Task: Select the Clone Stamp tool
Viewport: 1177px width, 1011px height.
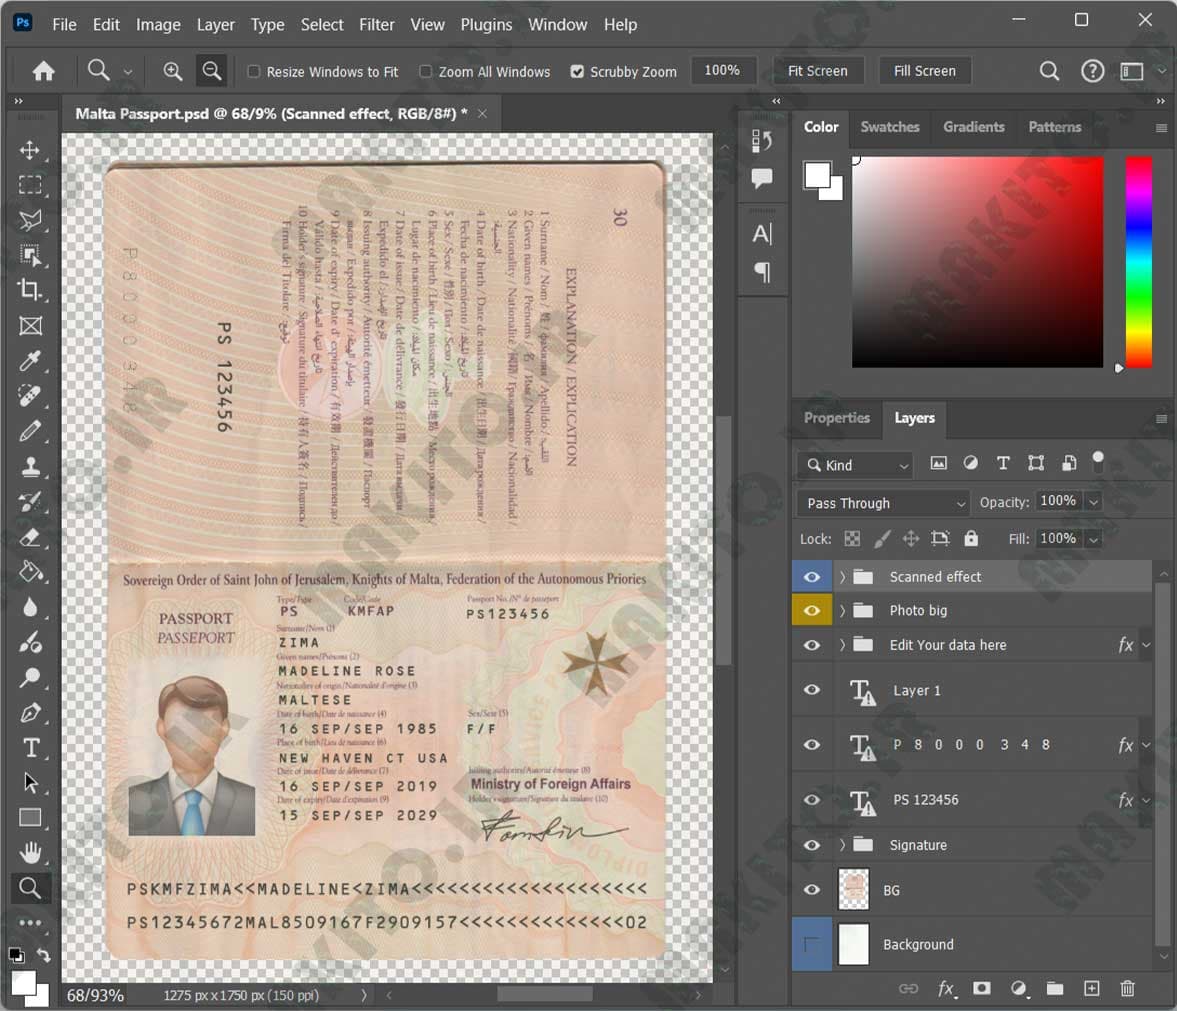Action: (30, 466)
